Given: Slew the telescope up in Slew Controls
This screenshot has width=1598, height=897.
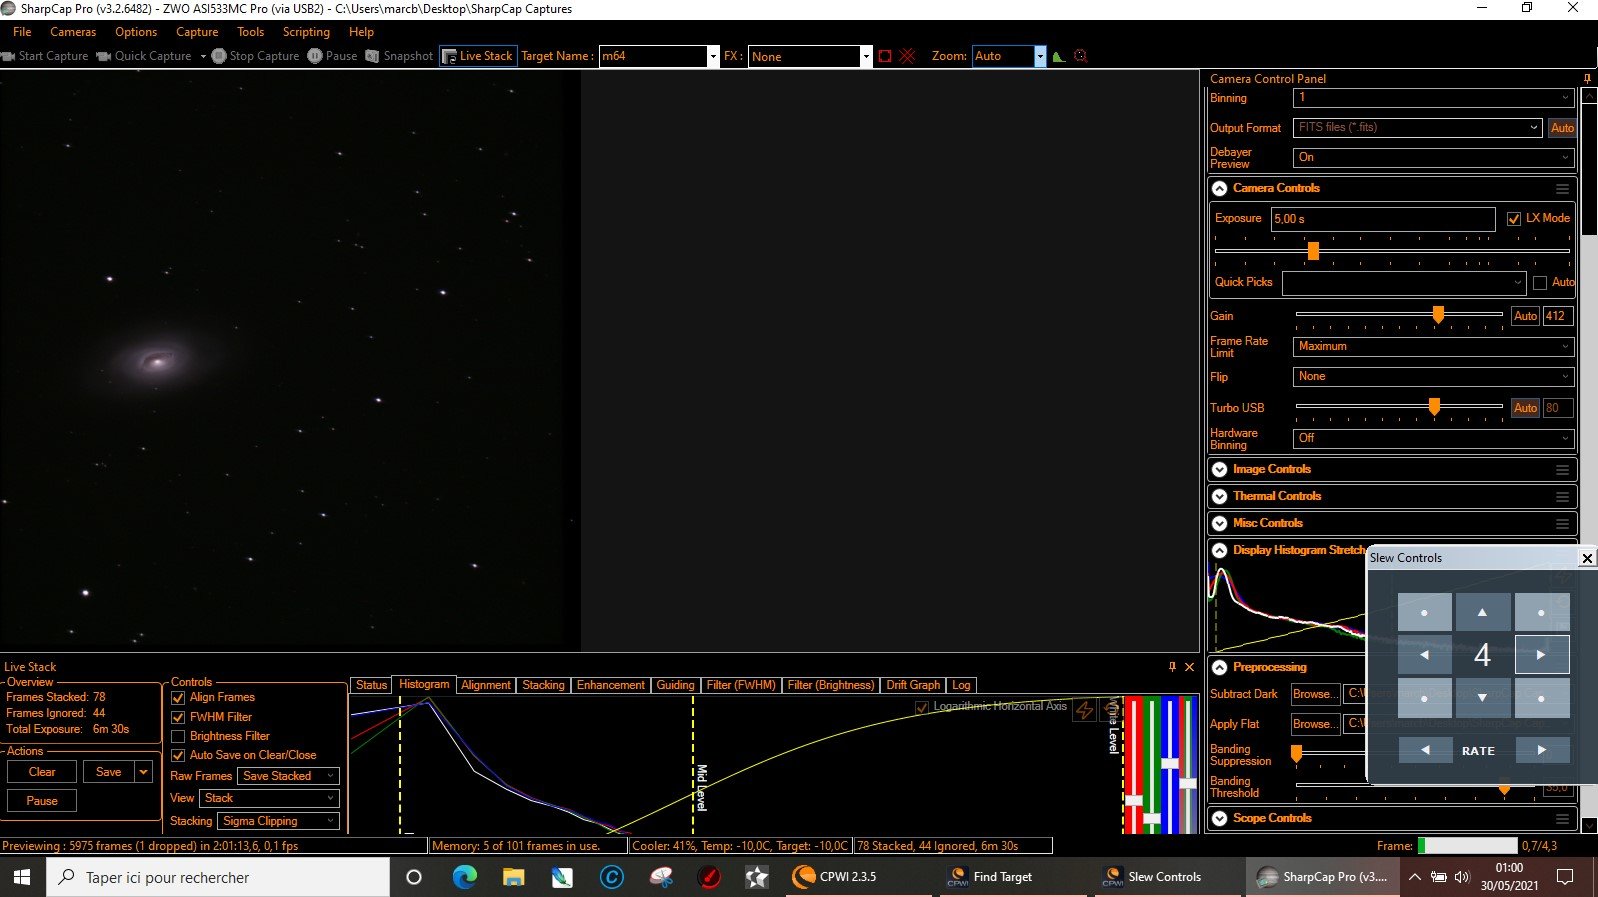Looking at the screenshot, I should click(x=1482, y=612).
